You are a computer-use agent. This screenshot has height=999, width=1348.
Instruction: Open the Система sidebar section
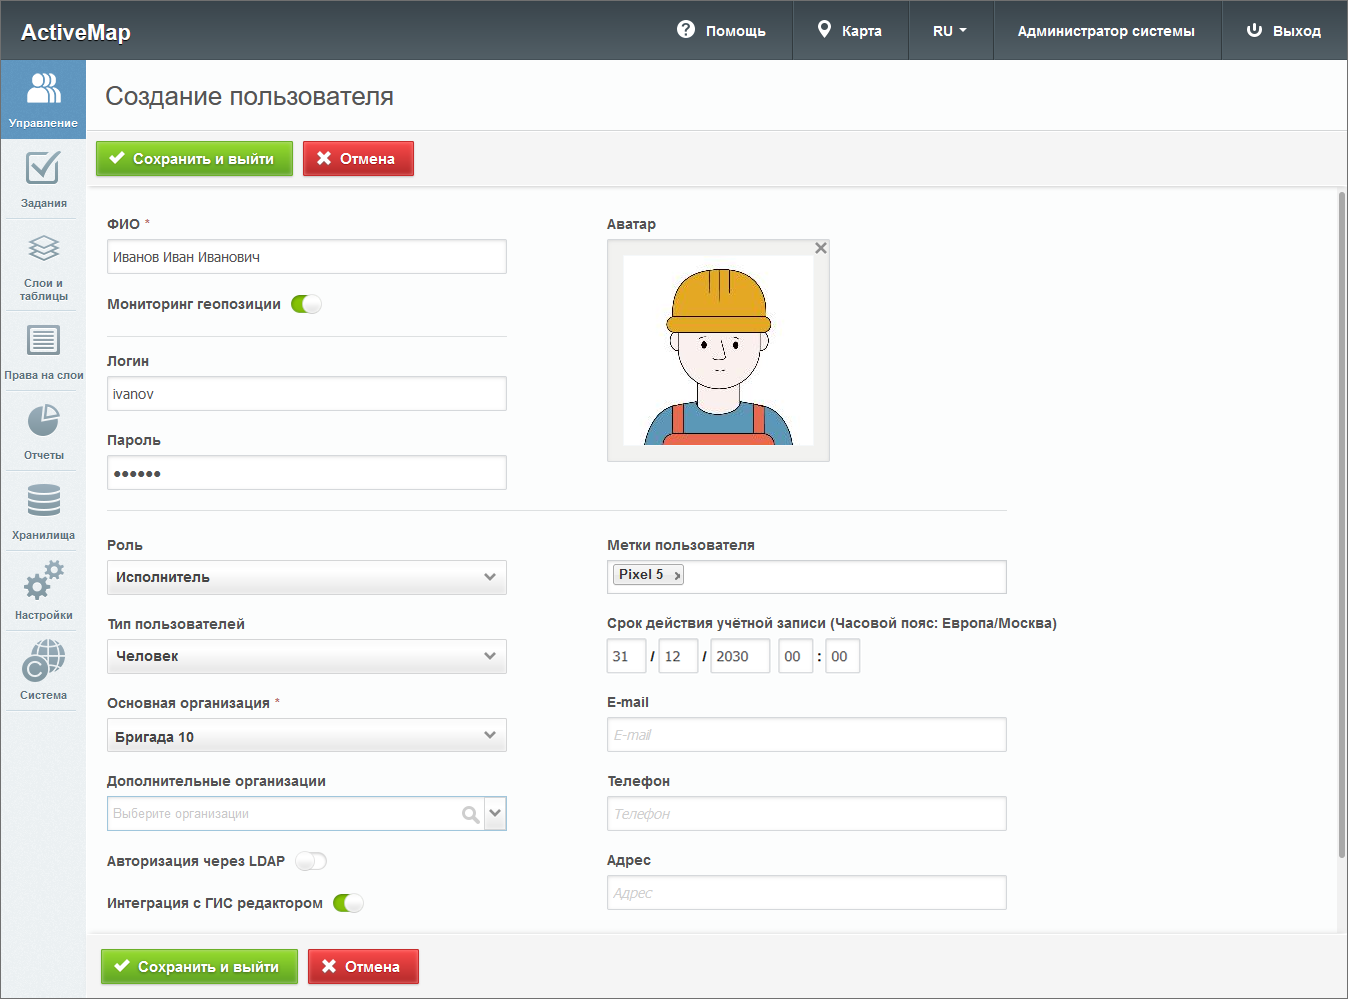coord(43,670)
